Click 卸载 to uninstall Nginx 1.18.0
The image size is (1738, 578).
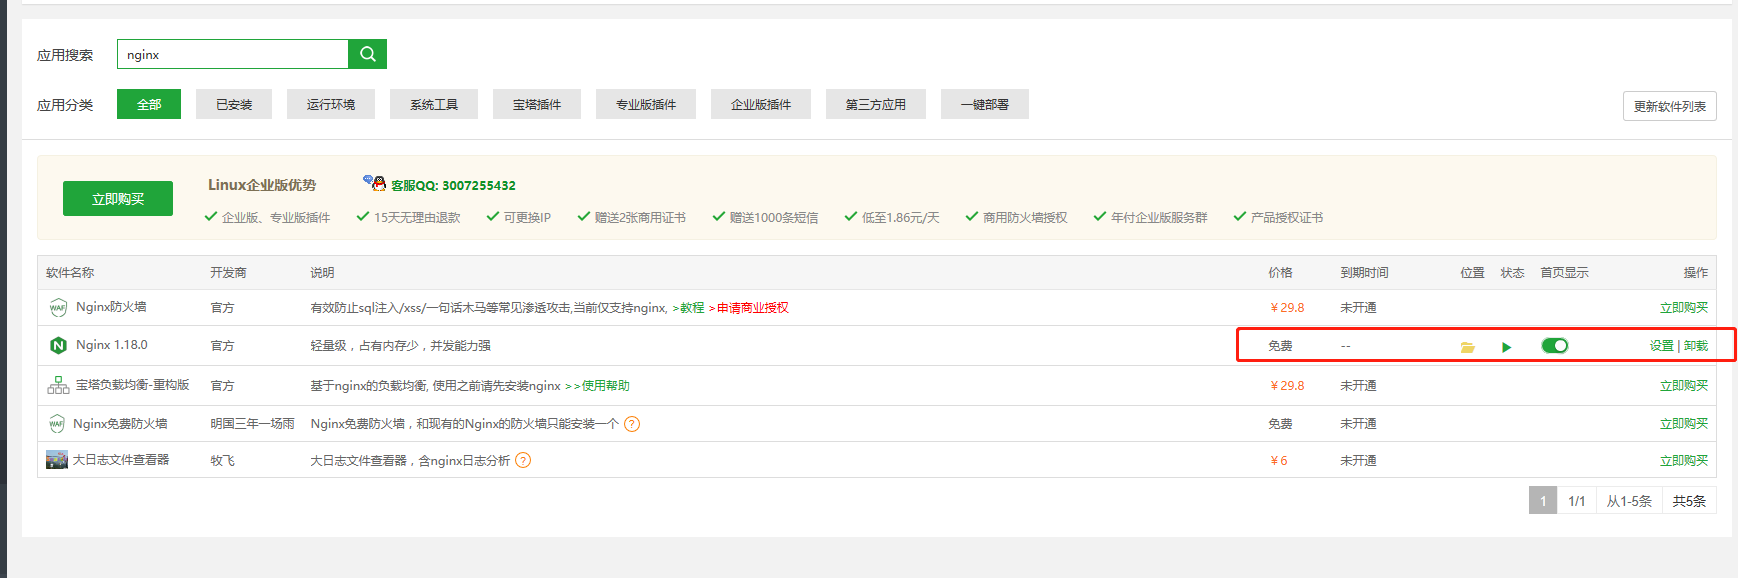coord(1696,346)
